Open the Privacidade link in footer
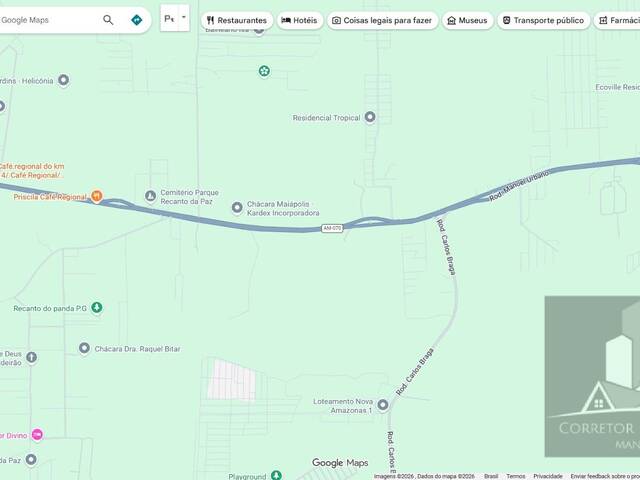 pyautogui.click(x=548, y=476)
